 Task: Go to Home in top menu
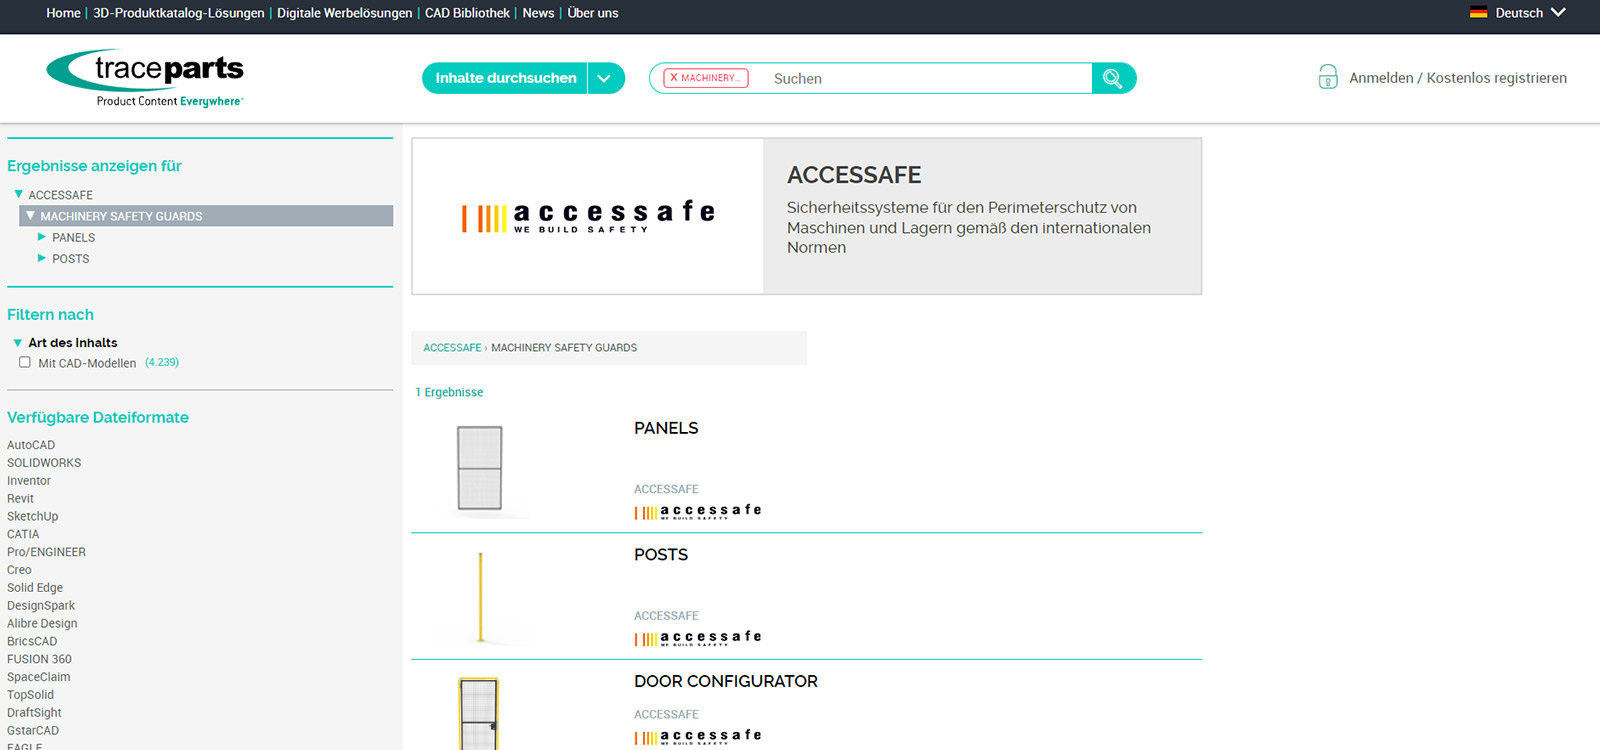(63, 13)
